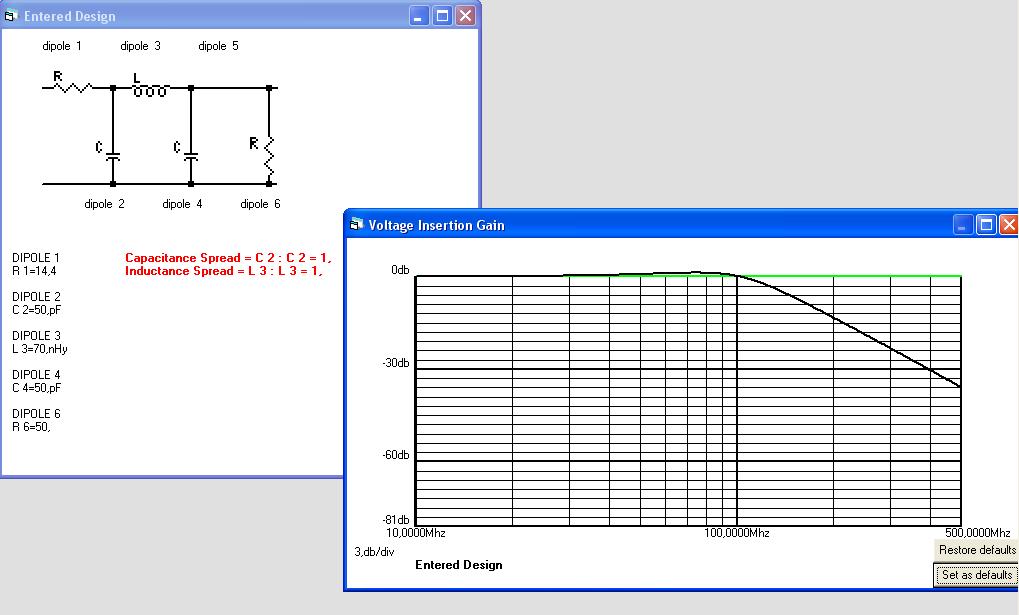Click the '-30db' axis label
The width and height of the screenshot is (1019, 615).
(396, 363)
